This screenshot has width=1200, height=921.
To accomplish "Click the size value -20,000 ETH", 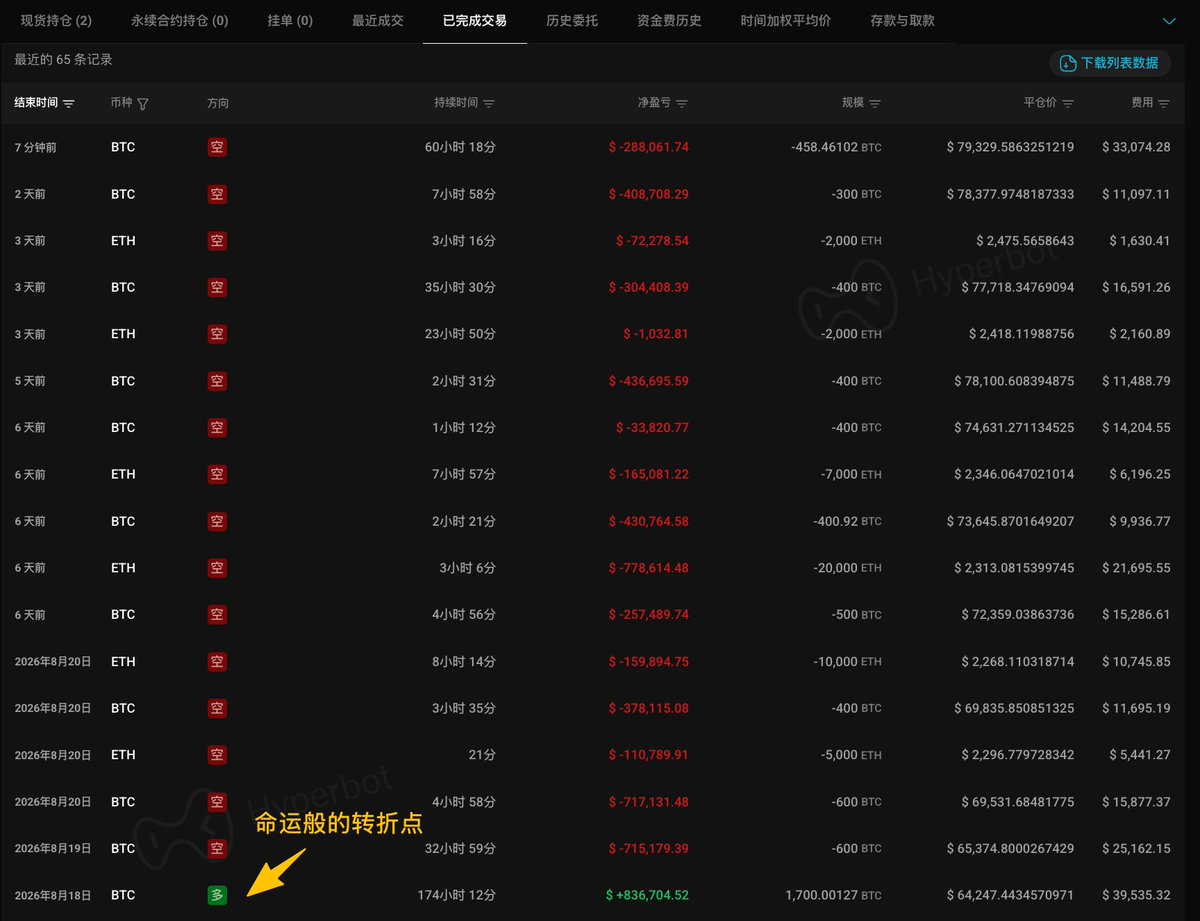I will (x=846, y=568).
